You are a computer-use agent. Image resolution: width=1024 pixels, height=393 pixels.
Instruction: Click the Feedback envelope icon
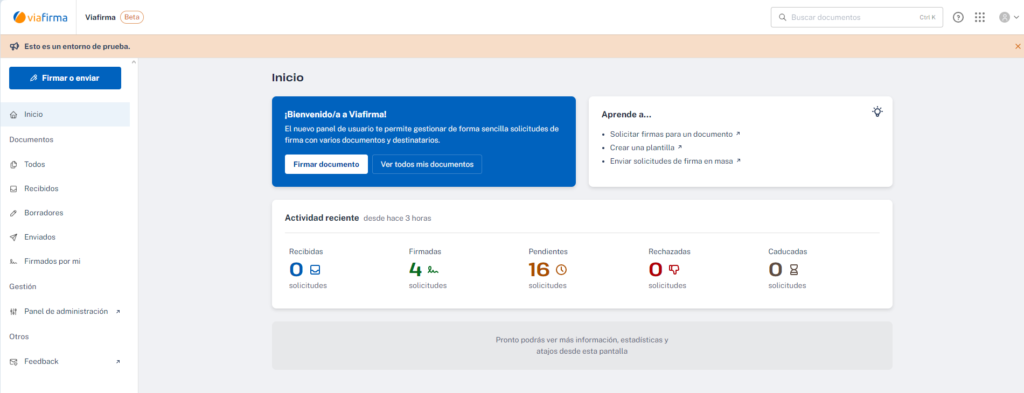pos(14,362)
